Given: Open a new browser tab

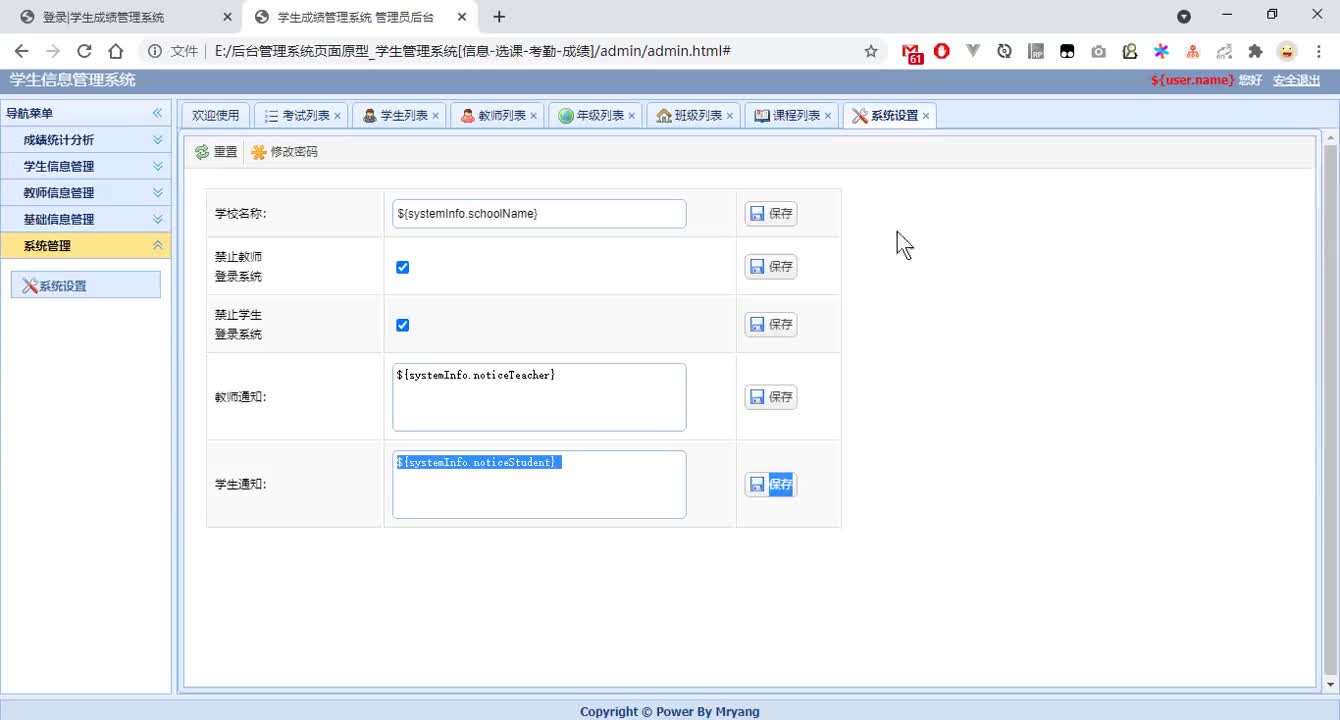Looking at the screenshot, I should 499,17.
